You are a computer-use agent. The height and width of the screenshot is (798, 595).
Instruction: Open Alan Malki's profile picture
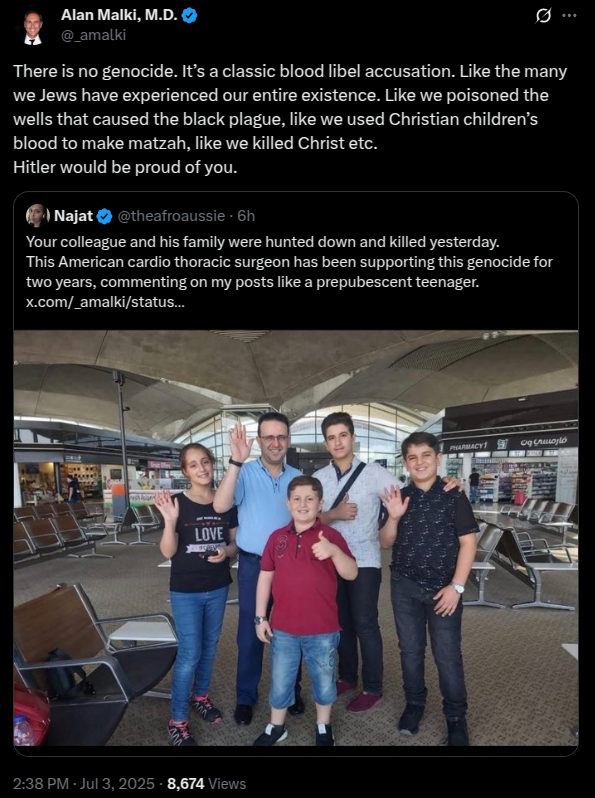click(x=33, y=26)
